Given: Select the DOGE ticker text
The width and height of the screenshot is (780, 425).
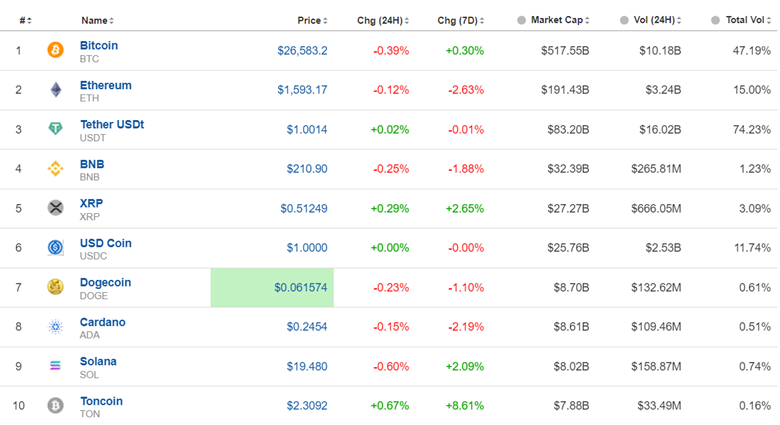Looking at the screenshot, I should click(94, 296).
